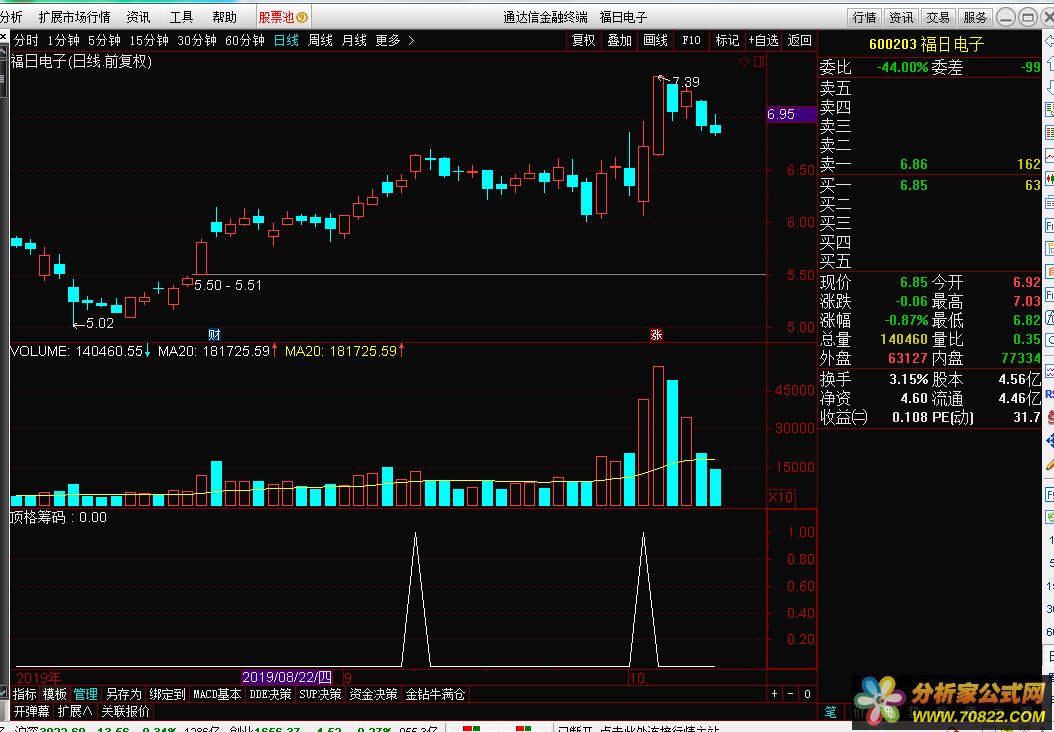Click the 5.02 low price label

coord(99,323)
